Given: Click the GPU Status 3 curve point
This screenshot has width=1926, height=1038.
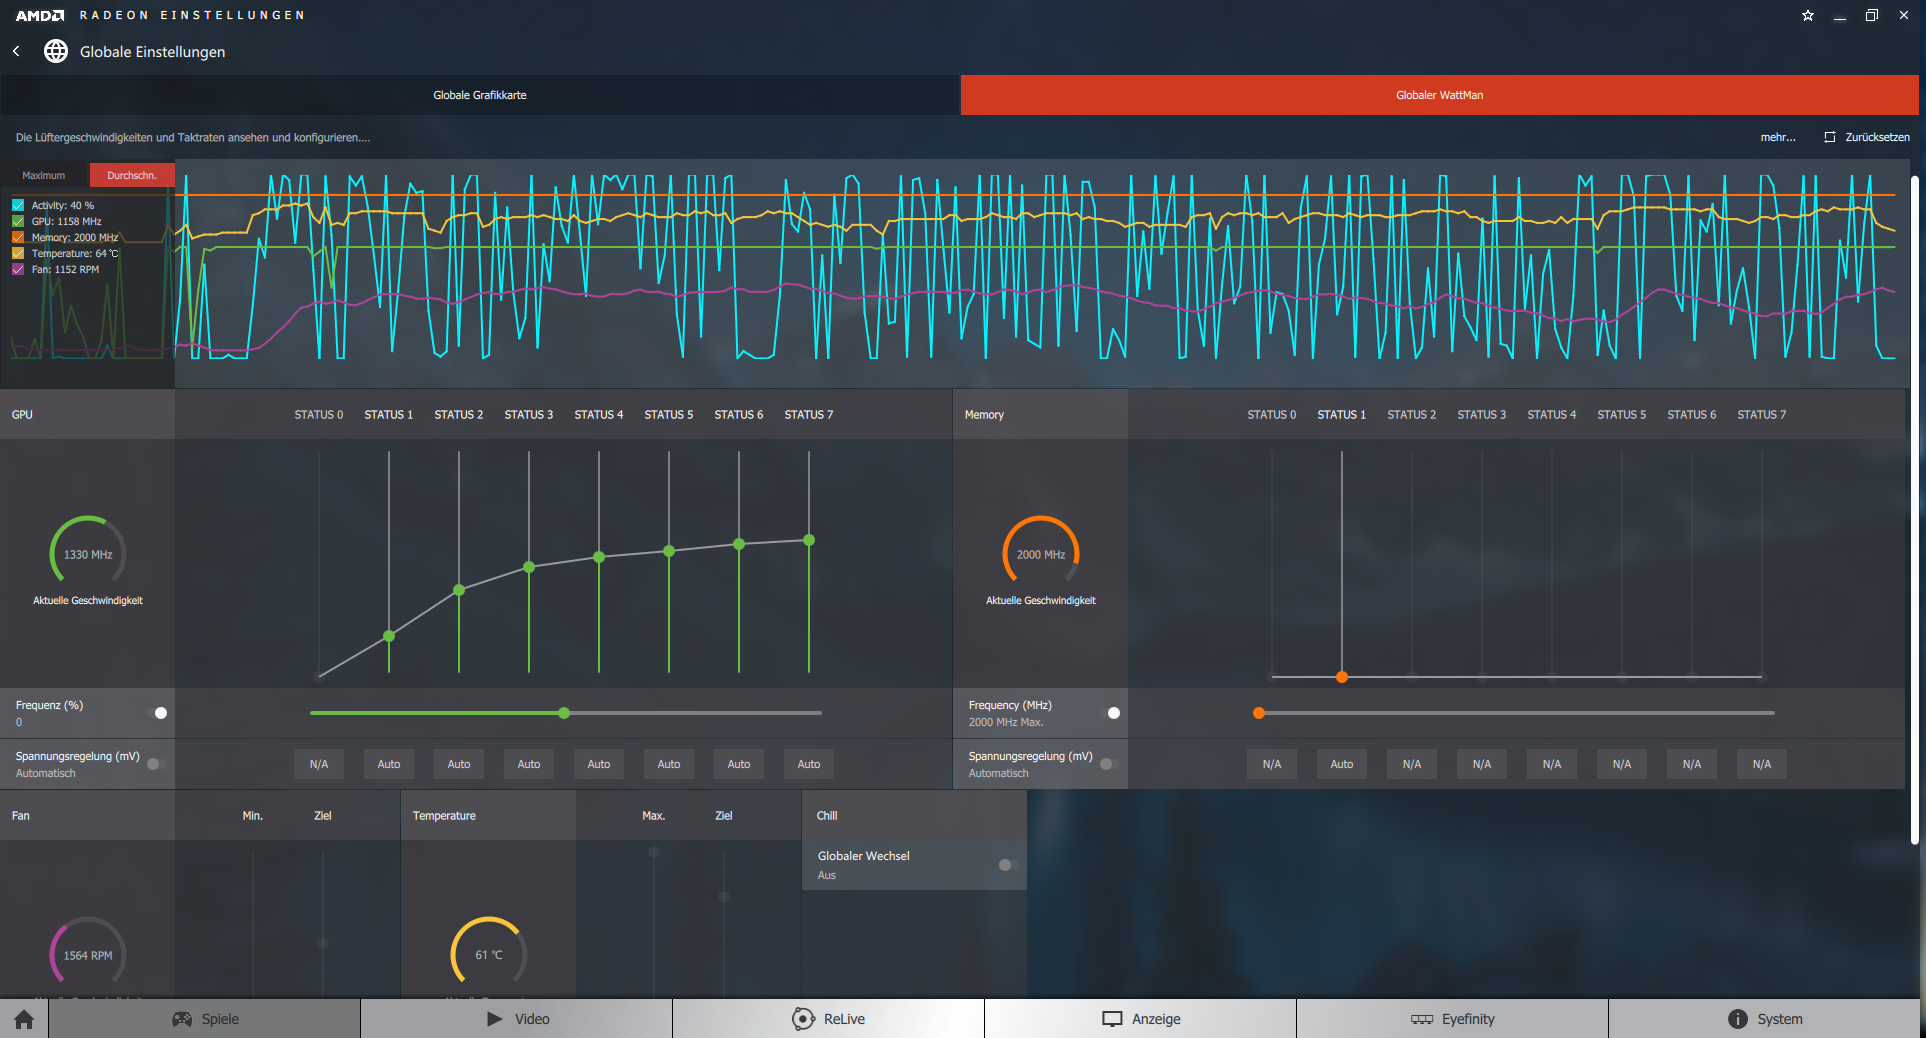Looking at the screenshot, I should [529, 567].
